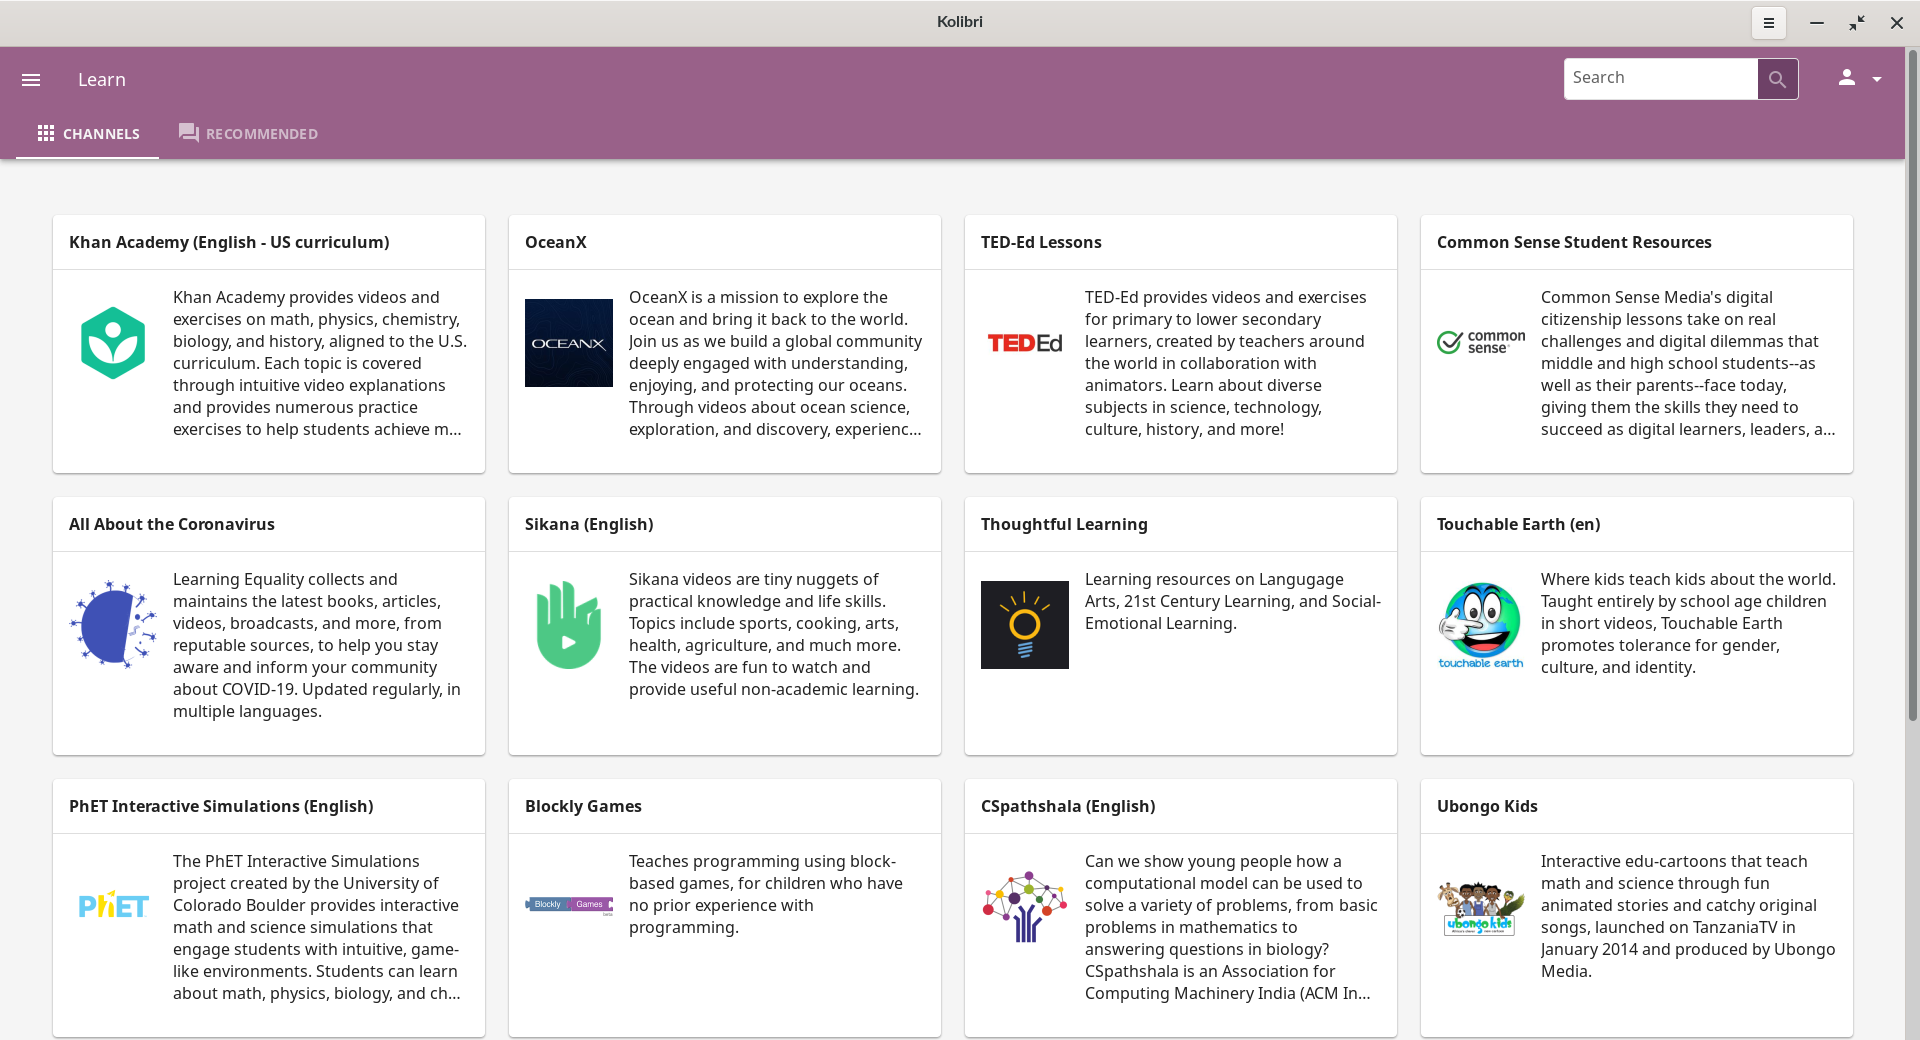Open the Ubongo Kids channel title
The image size is (1920, 1040).
pos(1487,807)
